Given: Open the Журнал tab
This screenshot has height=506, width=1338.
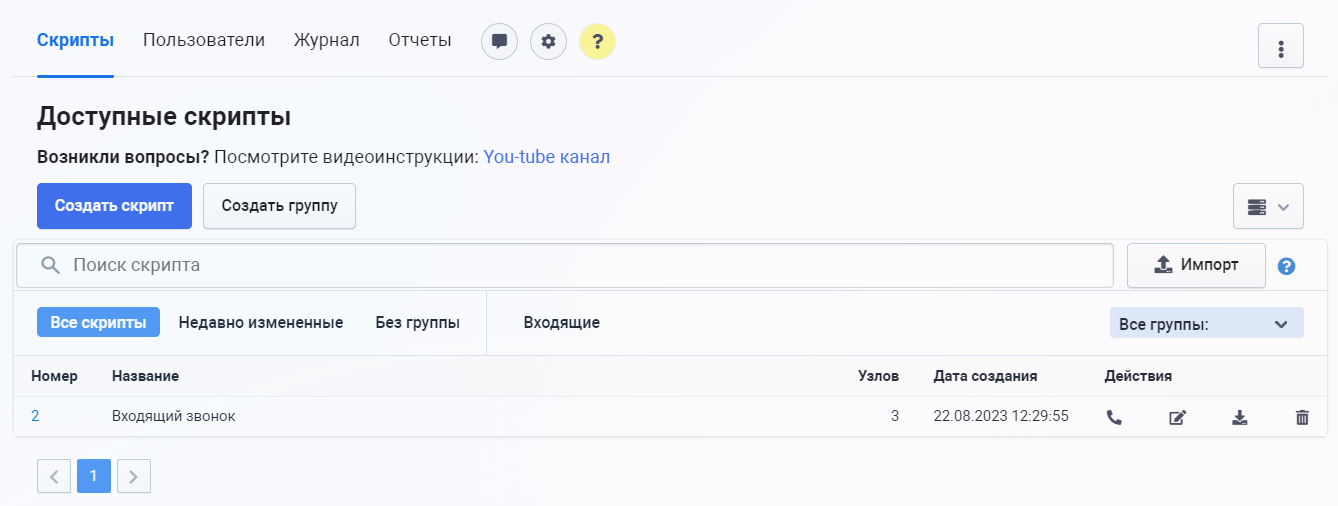Looking at the screenshot, I should 326,41.
